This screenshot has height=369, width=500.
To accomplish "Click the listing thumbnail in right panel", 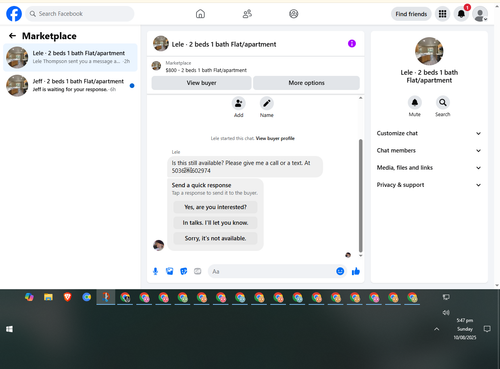I will pyautogui.click(x=429, y=51).
